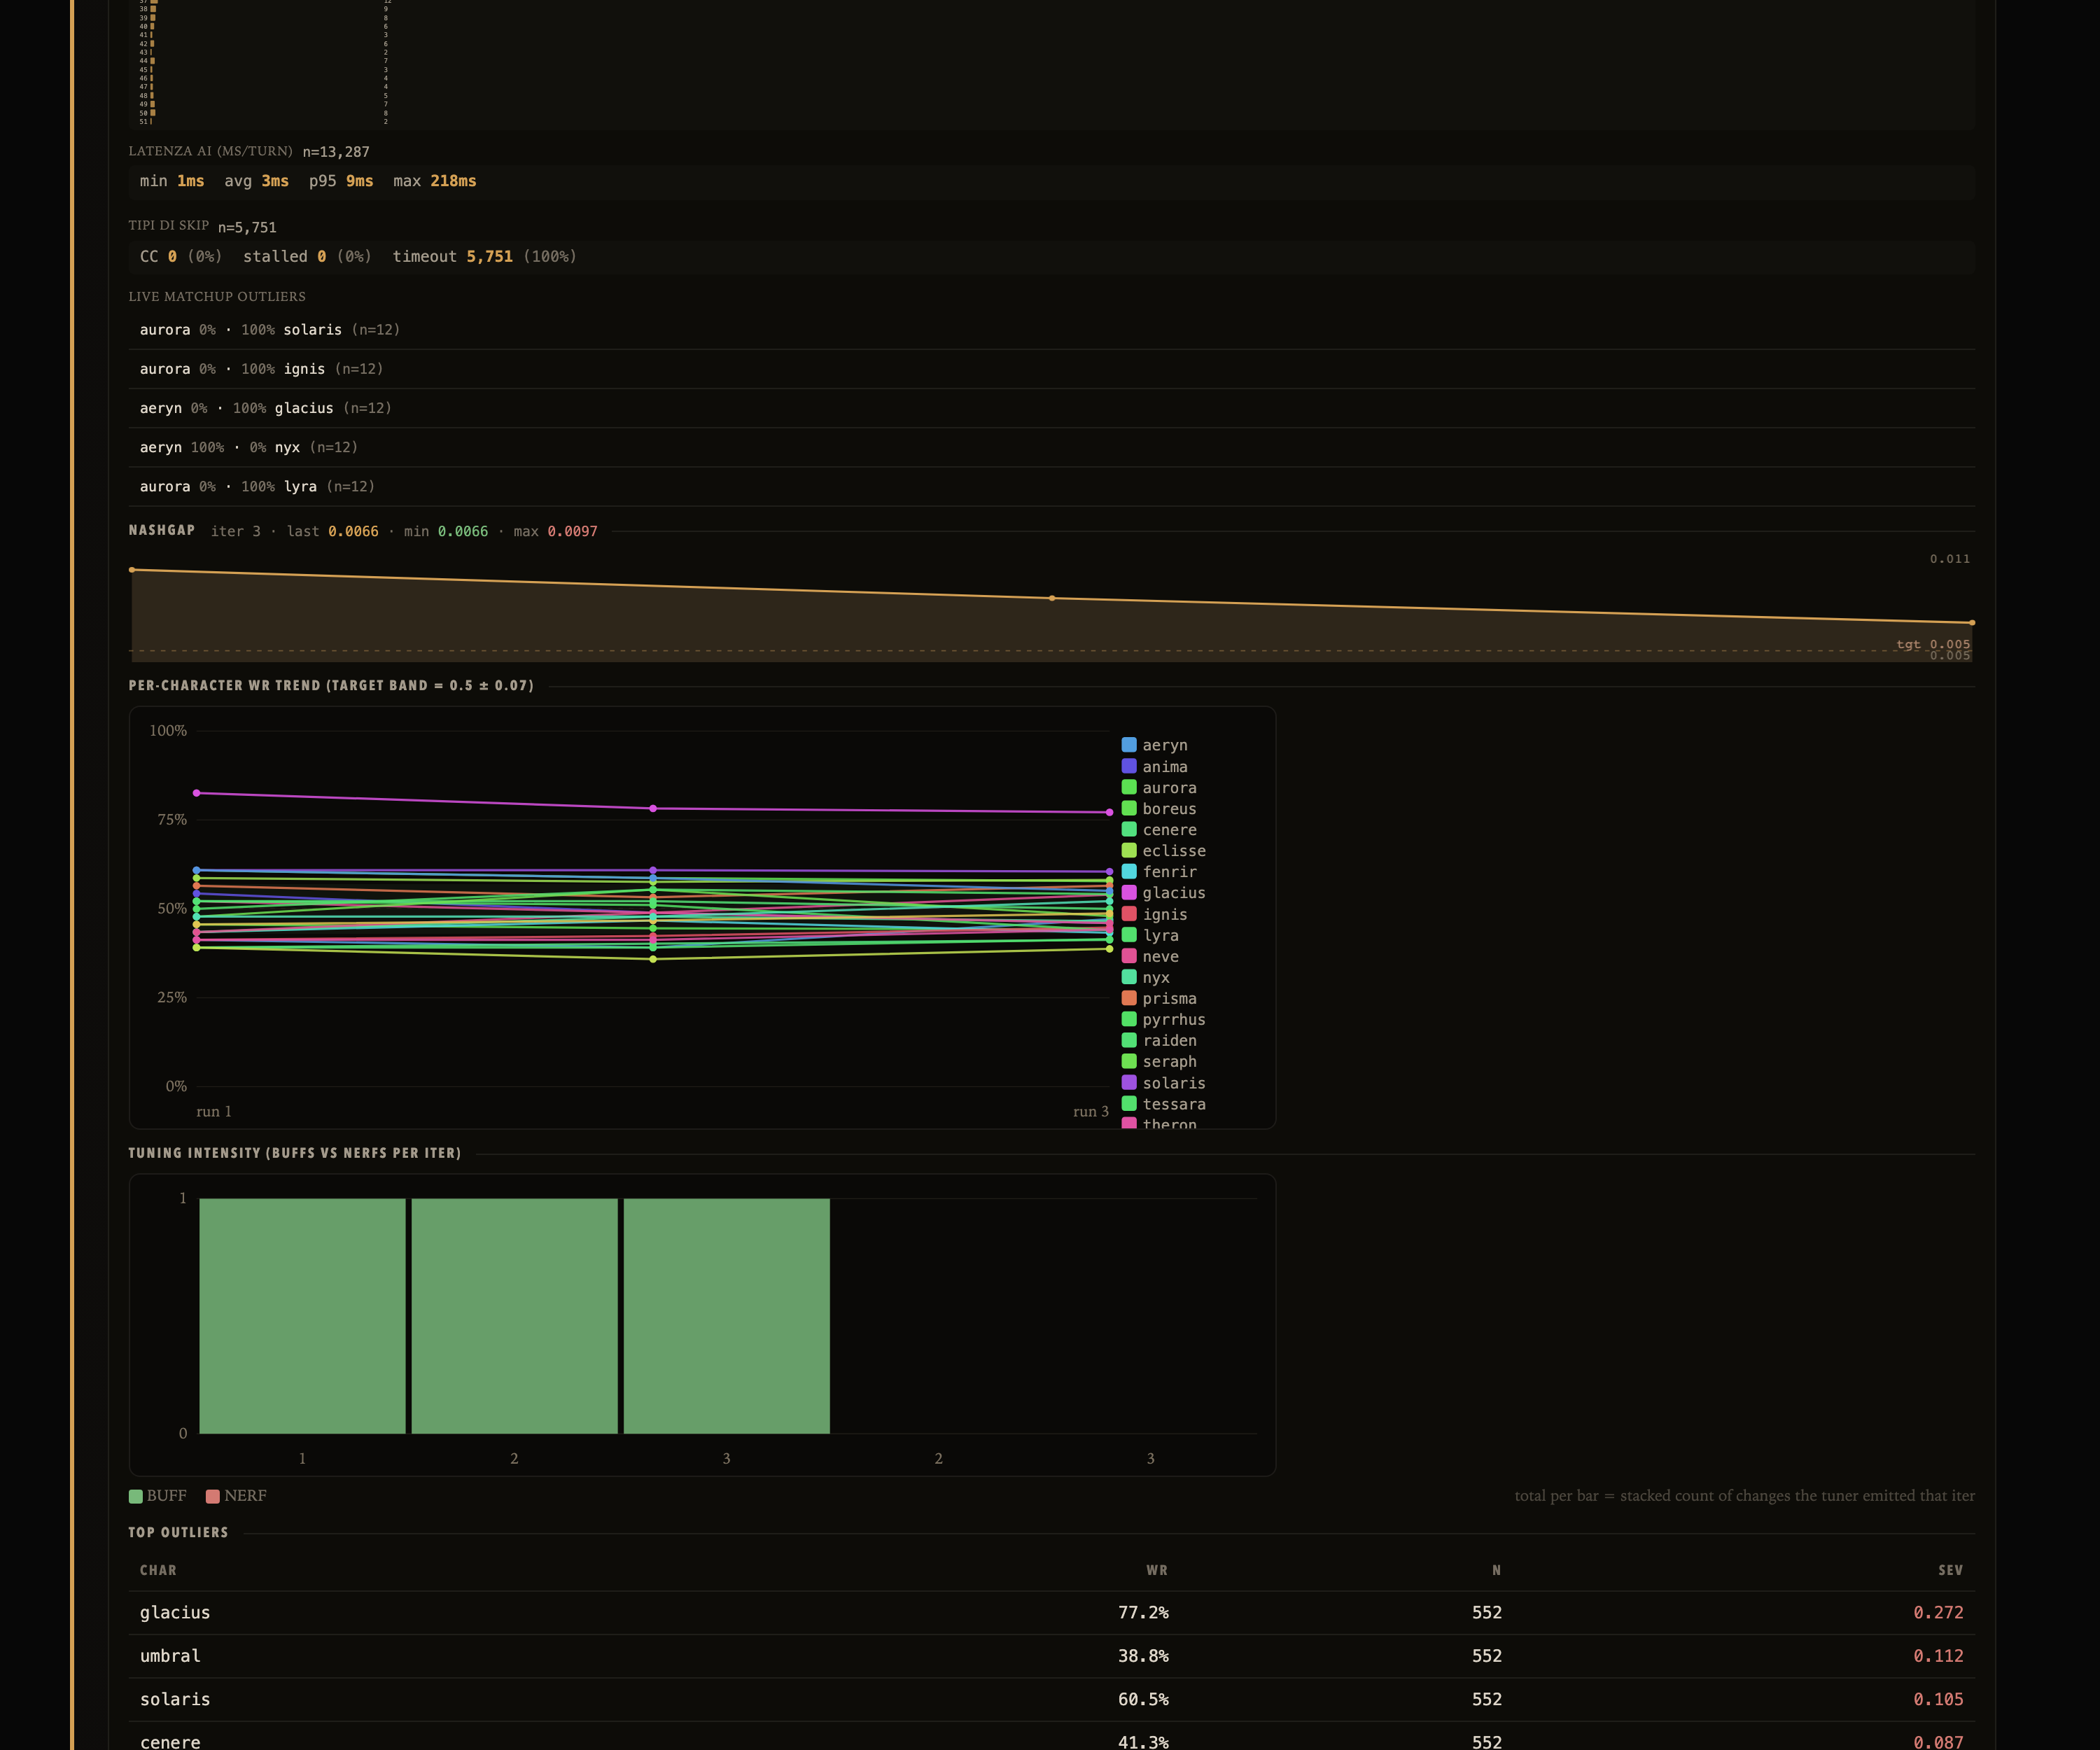Image resolution: width=2100 pixels, height=1750 pixels.
Task: Select the cenere legend entry label
Action: [1169, 830]
